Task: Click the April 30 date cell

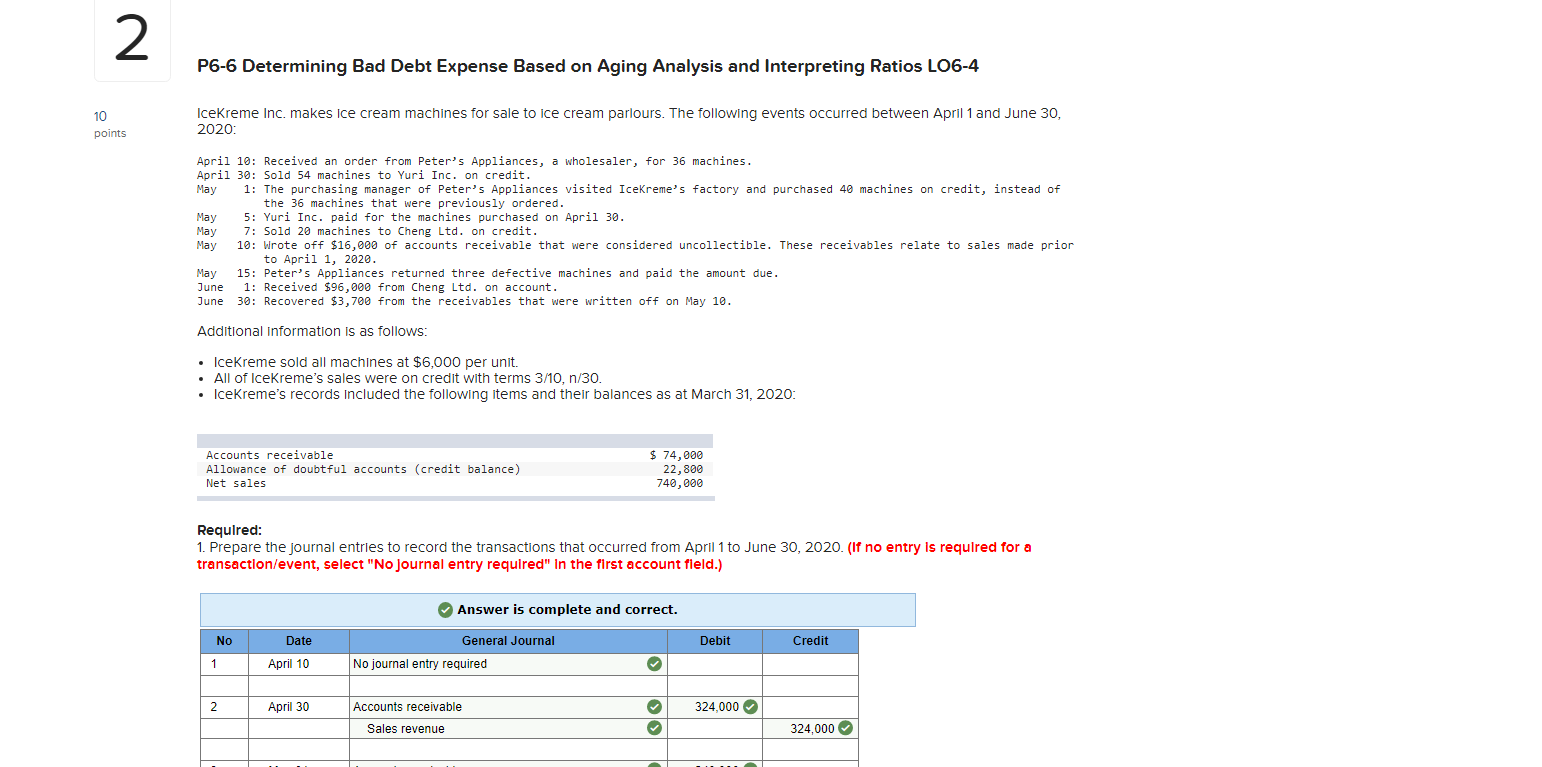Action: 288,706
